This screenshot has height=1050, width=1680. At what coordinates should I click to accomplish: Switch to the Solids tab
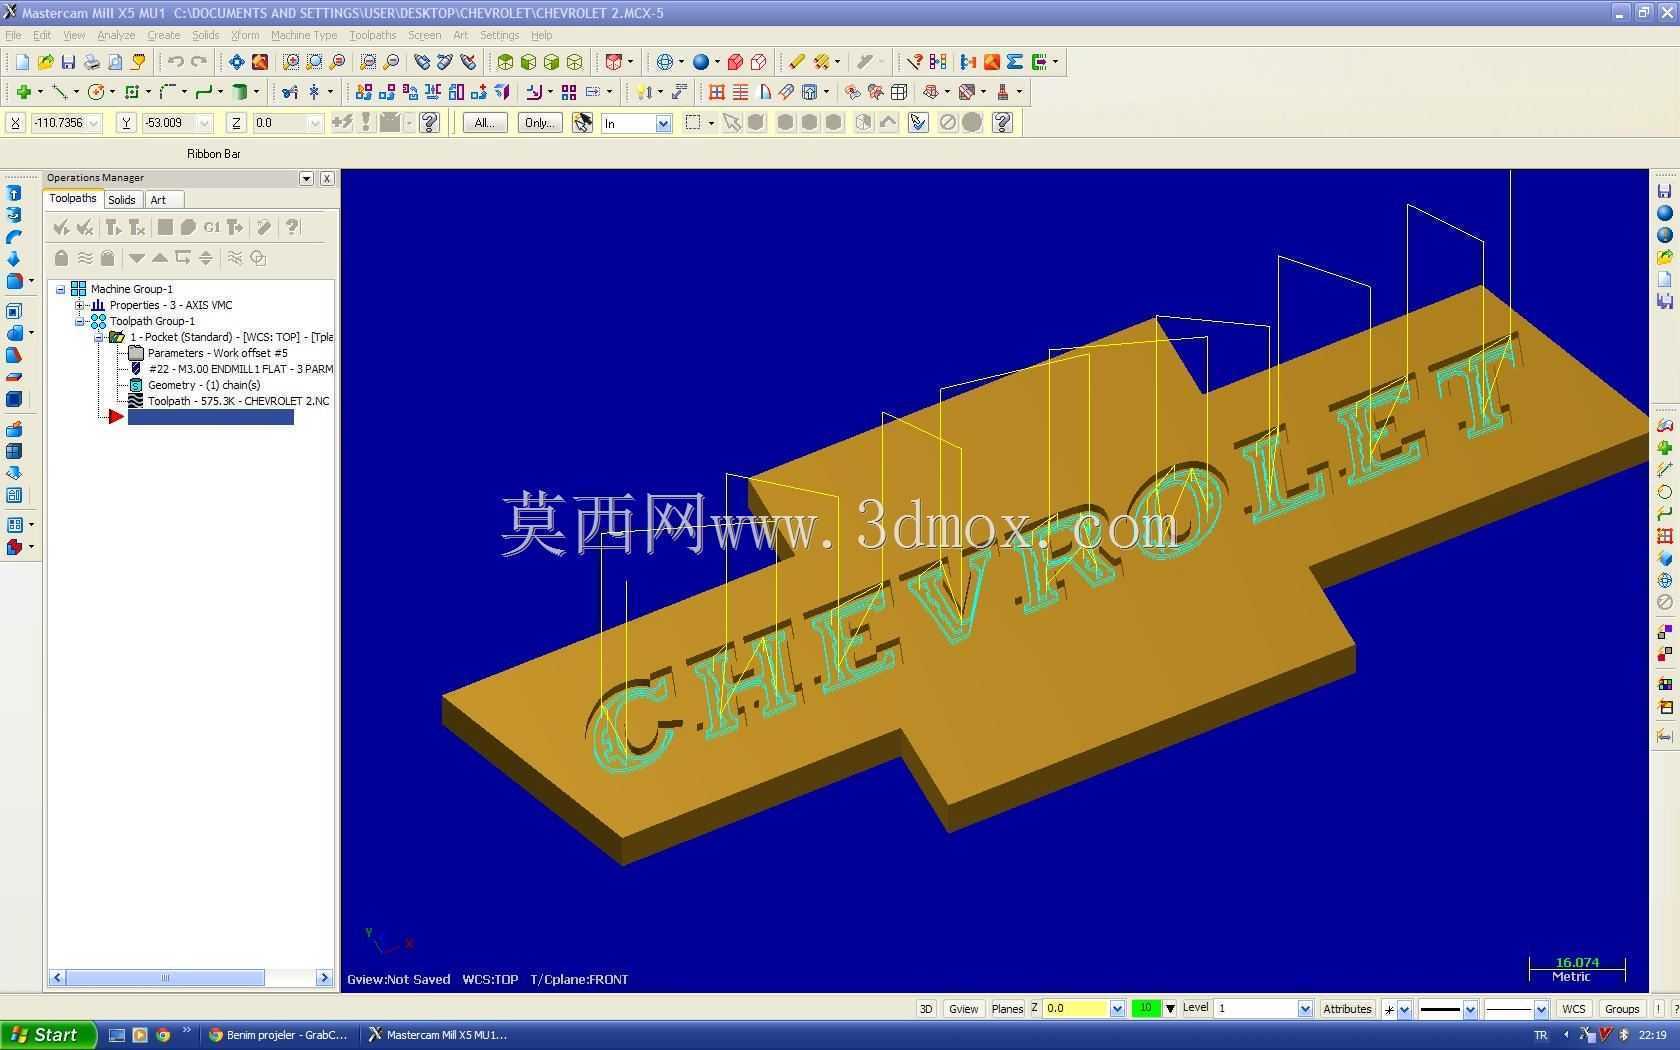pyautogui.click(x=122, y=200)
